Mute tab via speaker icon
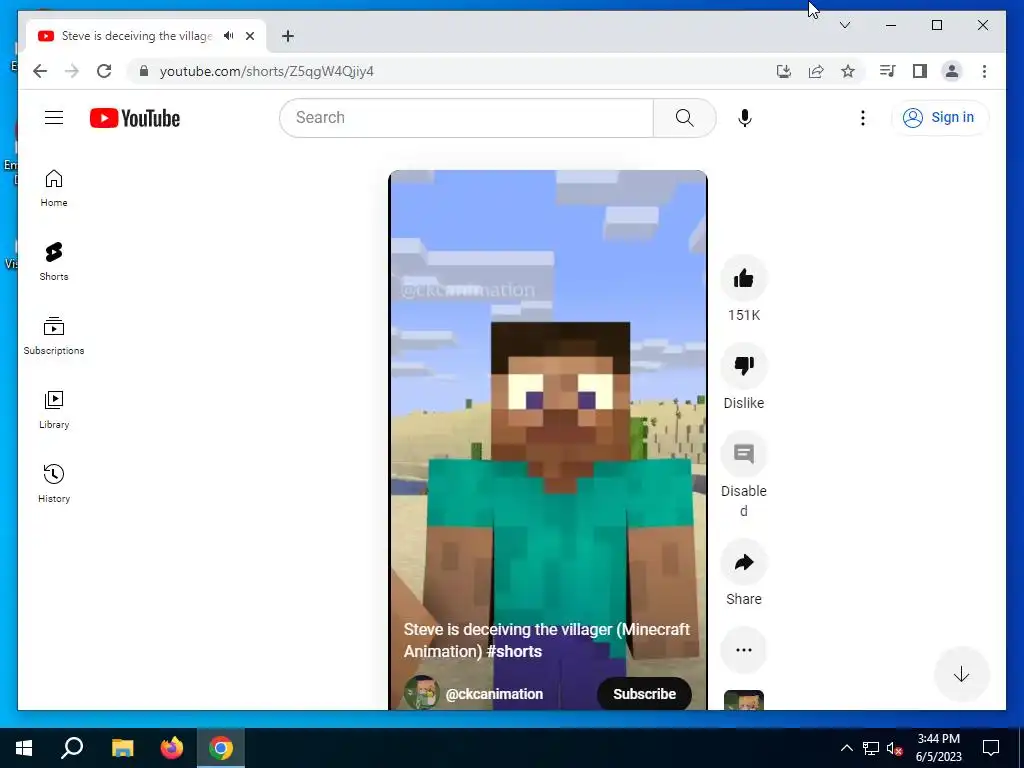 pyautogui.click(x=229, y=35)
